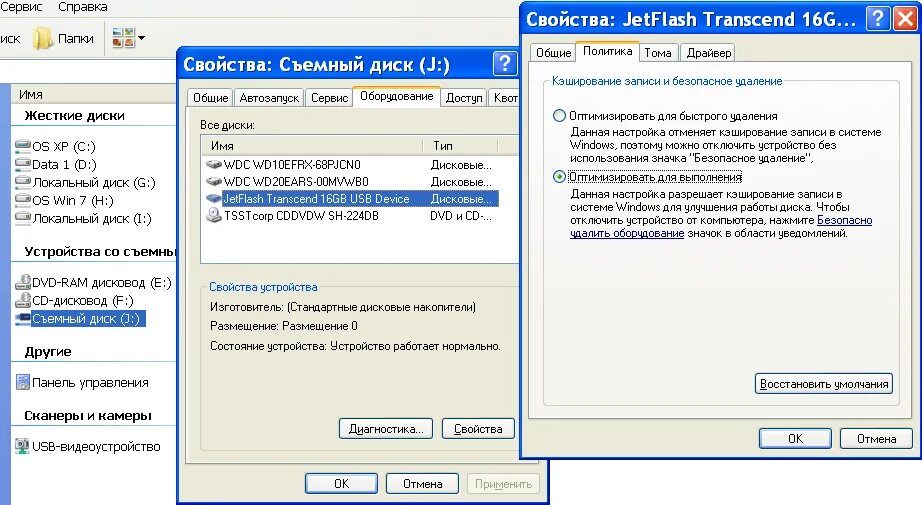The image size is (922, 505).
Task: Sort by Имя column in disks list
Action: (312, 145)
